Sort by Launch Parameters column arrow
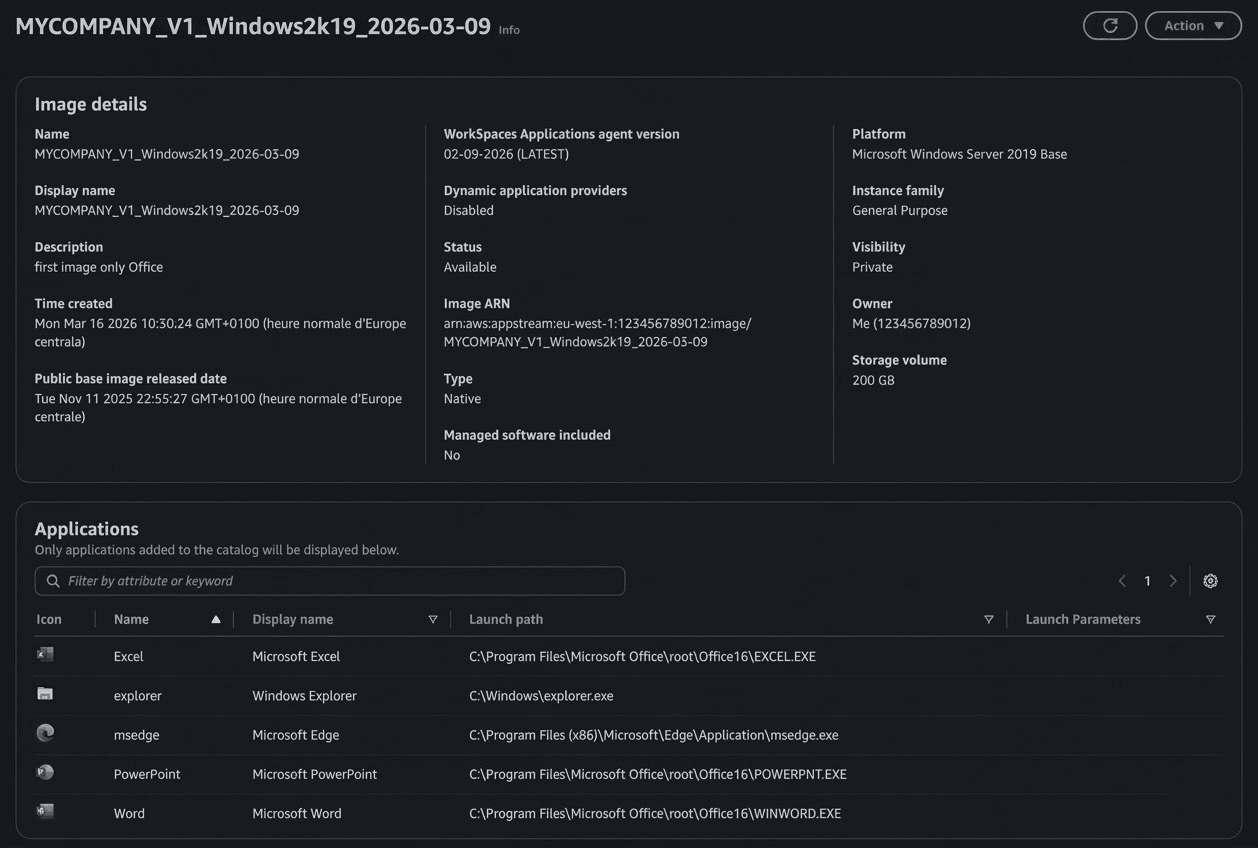Screen dimensions: 1258x848 (x=1210, y=619)
